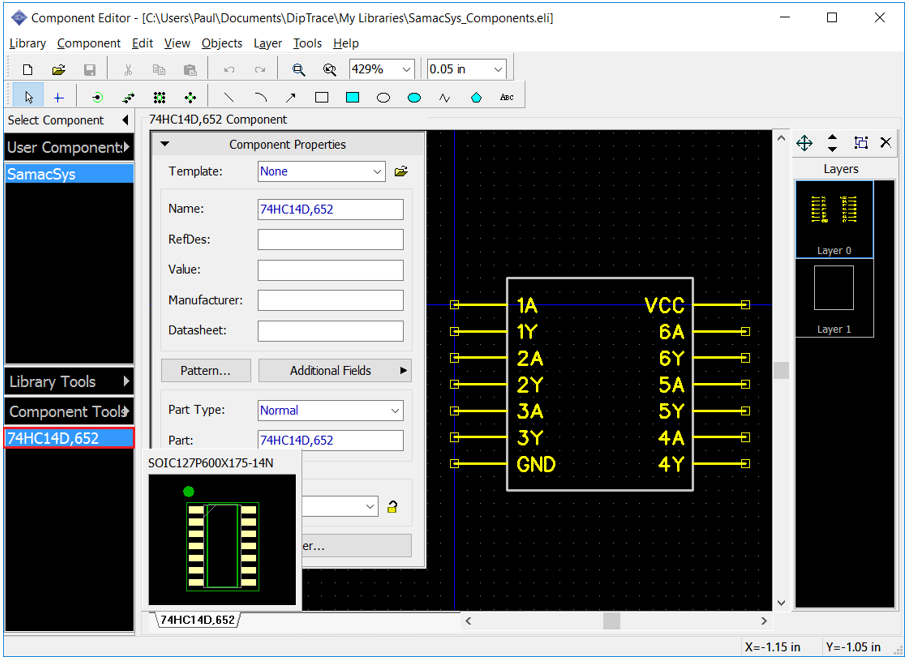The width and height of the screenshot is (908, 659).
Task: Select the Polyline drawing tool
Action: point(445,97)
